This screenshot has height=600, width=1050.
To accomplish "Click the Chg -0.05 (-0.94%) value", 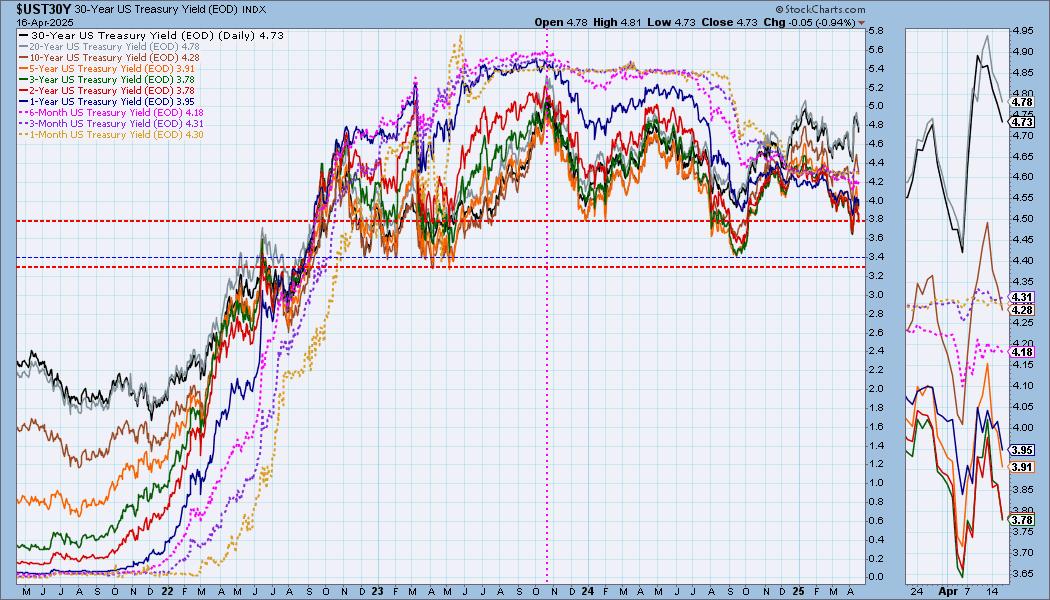I will point(810,22).
